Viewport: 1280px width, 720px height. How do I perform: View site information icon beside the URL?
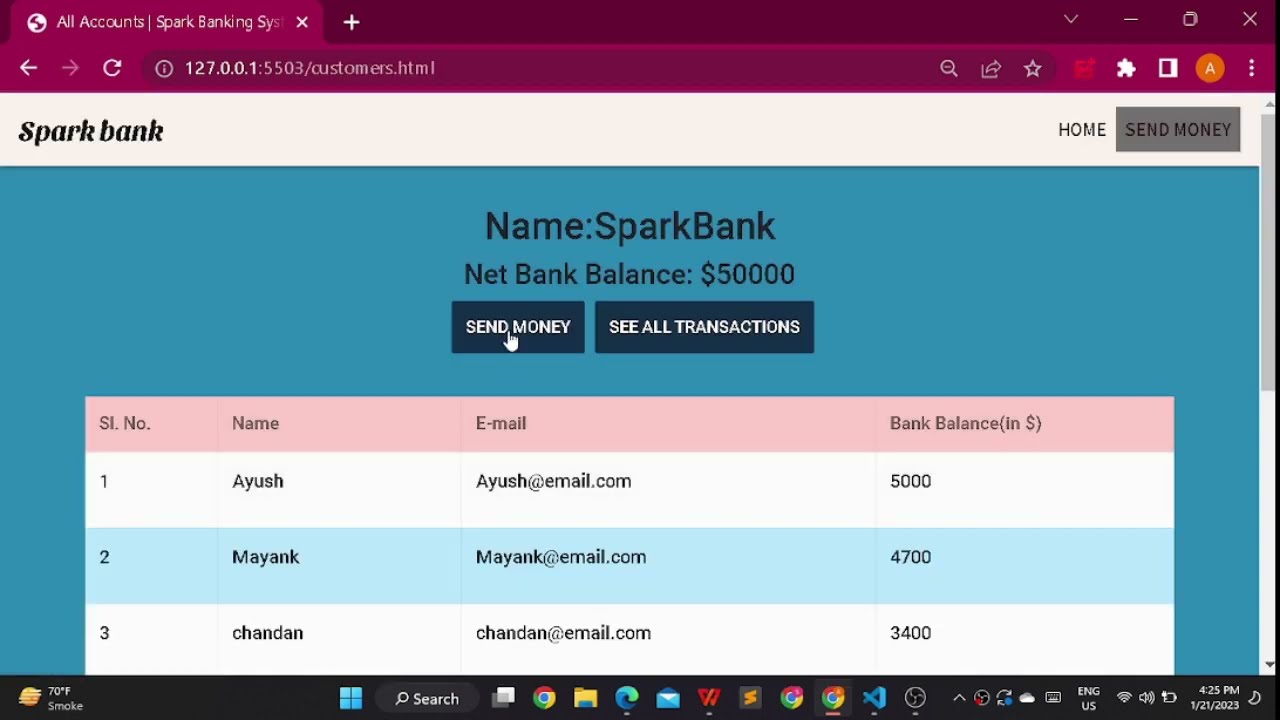coord(164,68)
